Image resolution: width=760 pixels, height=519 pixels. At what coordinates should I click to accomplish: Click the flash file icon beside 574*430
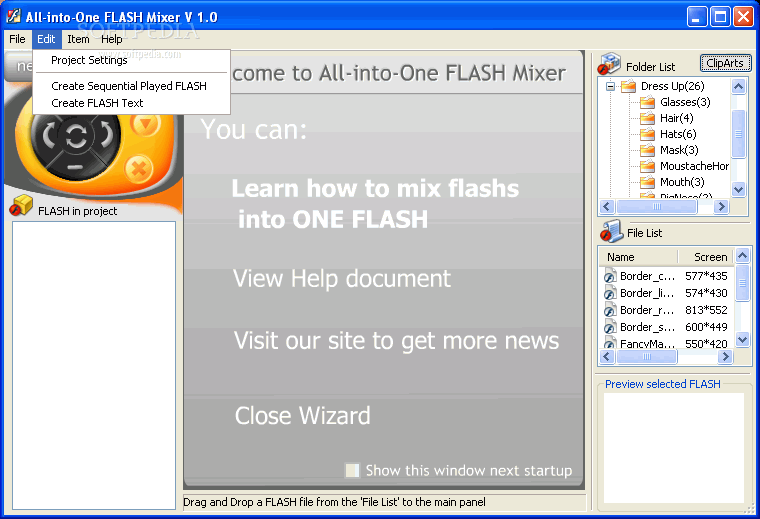pos(610,293)
